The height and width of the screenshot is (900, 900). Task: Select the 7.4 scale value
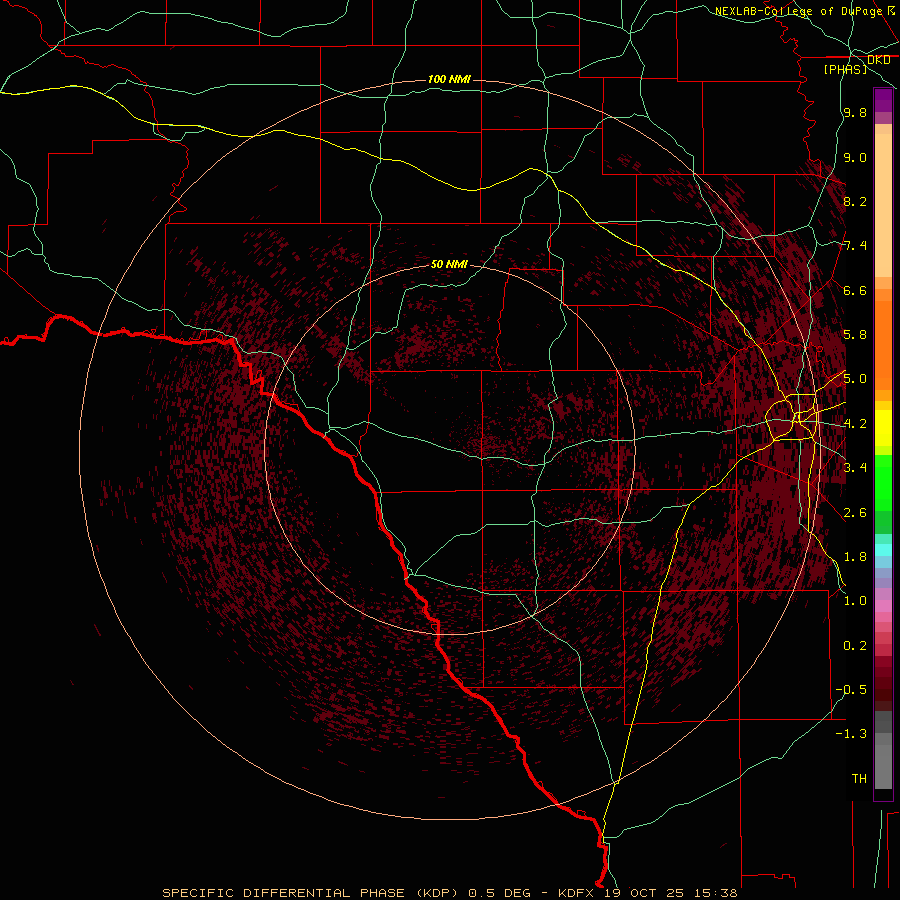855,246
